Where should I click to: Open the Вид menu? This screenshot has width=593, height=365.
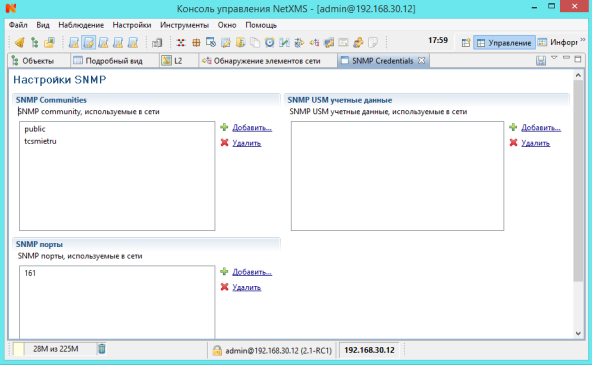click(43, 25)
